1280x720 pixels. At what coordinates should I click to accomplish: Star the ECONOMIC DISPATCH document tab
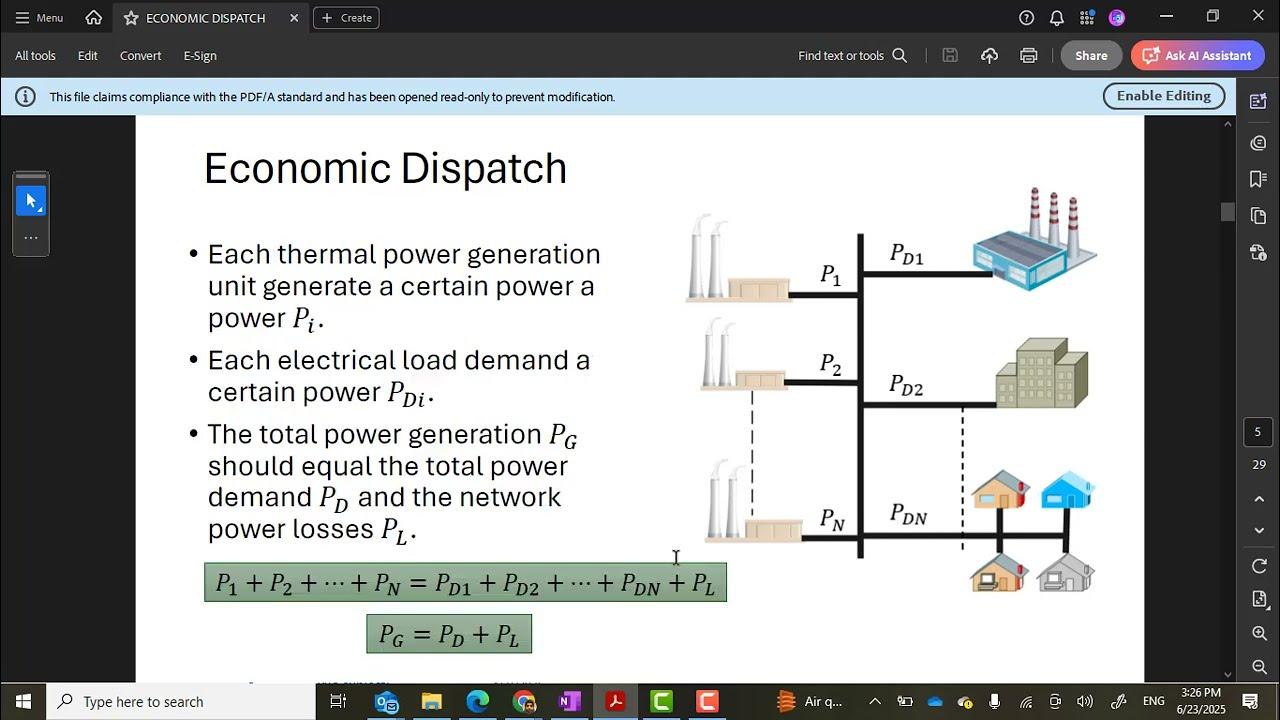pos(131,18)
